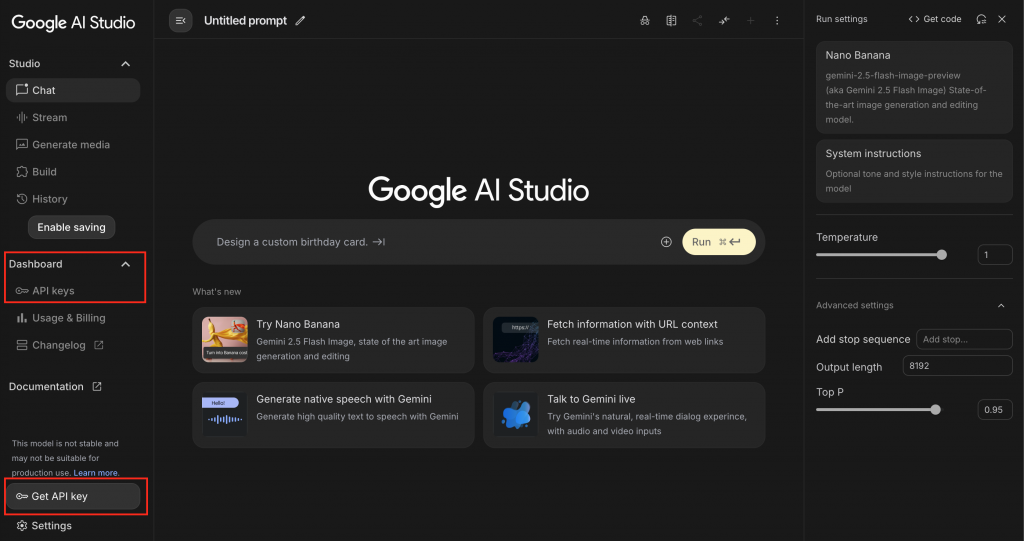Open the Nano Banana model selector card
1024x541 pixels.
914,88
